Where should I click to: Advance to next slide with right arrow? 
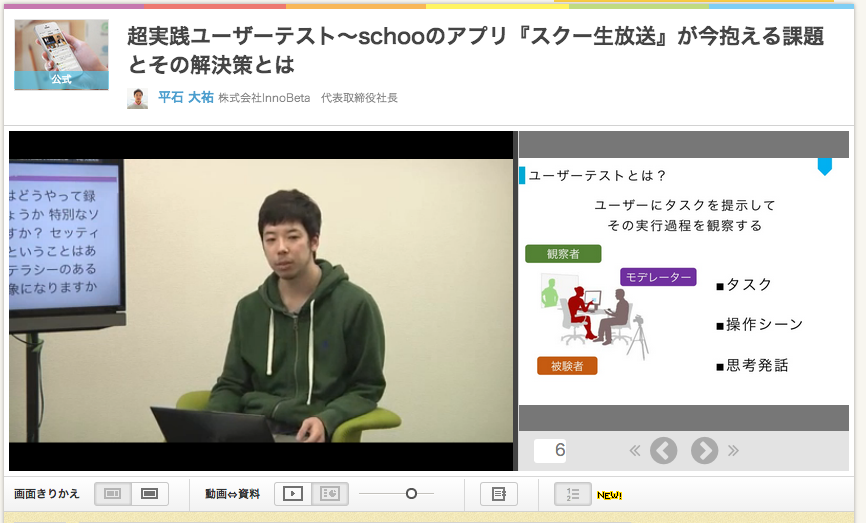pos(704,451)
